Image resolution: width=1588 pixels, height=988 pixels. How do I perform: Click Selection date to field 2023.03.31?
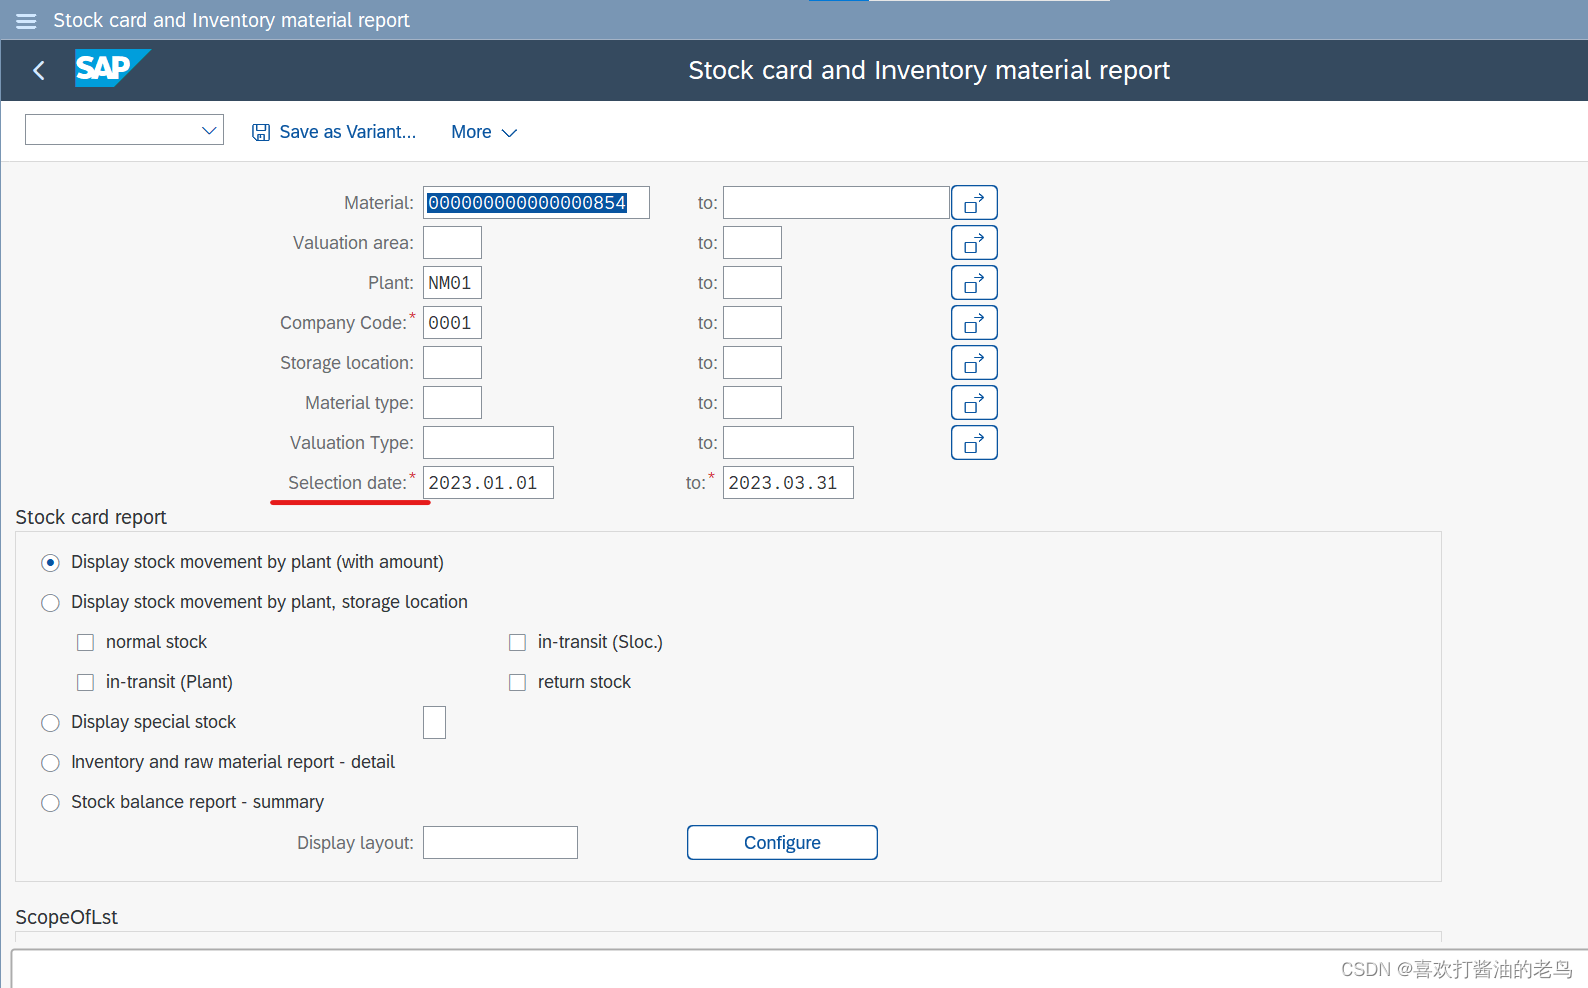click(x=788, y=483)
